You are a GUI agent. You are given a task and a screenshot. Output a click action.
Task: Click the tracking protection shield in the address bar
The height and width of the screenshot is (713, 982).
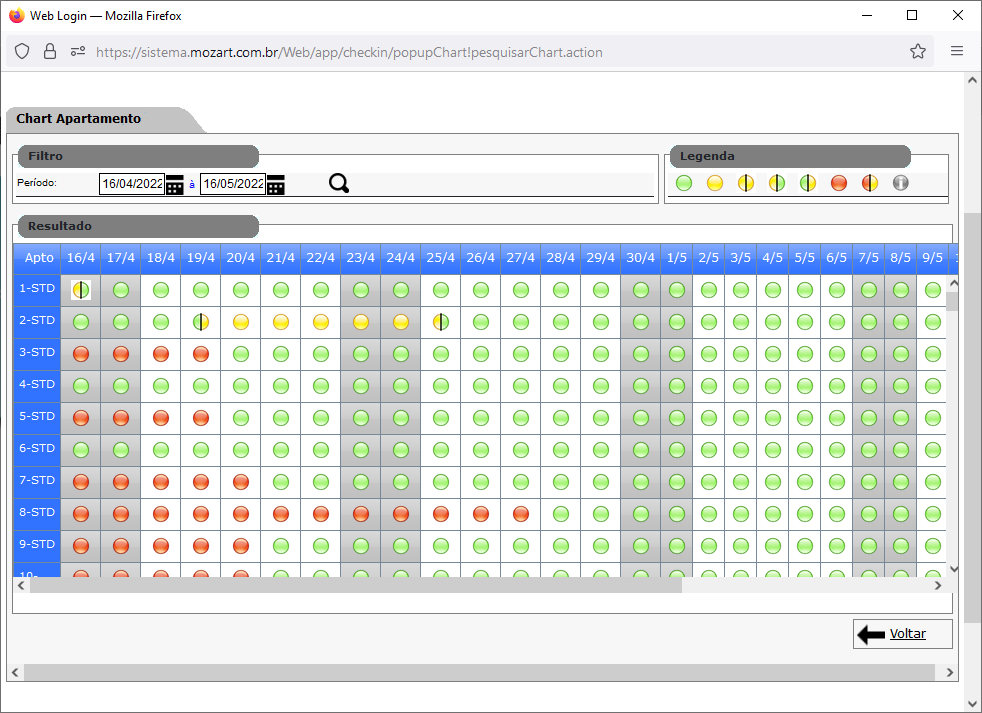tap(21, 51)
